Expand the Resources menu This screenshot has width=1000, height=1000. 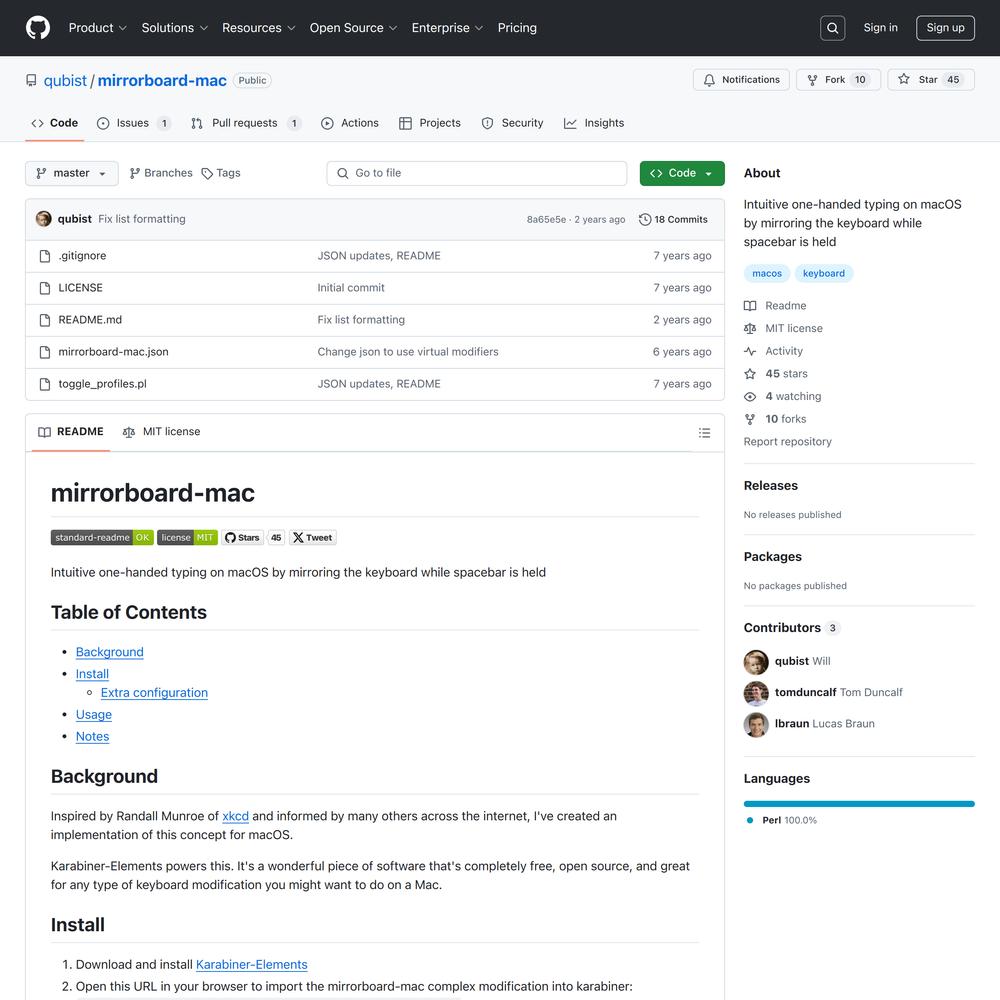pos(258,28)
